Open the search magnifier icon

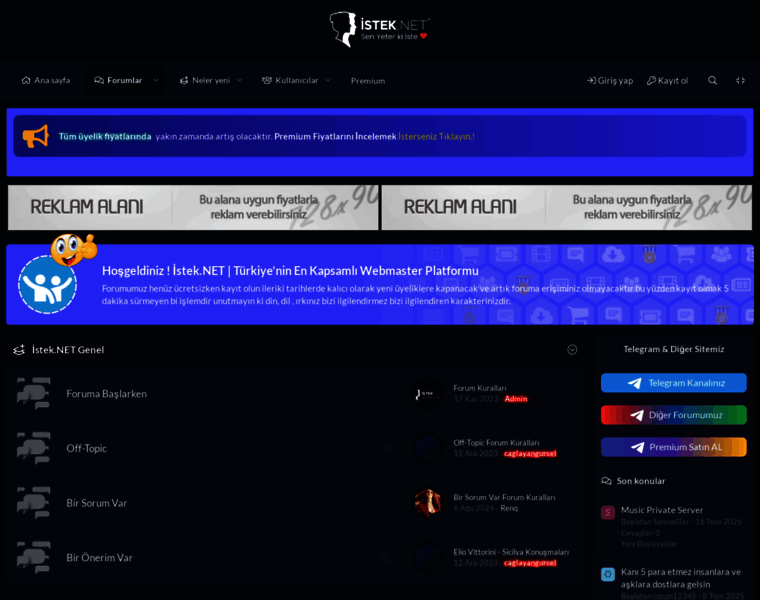pyautogui.click(x=712, y=80)
